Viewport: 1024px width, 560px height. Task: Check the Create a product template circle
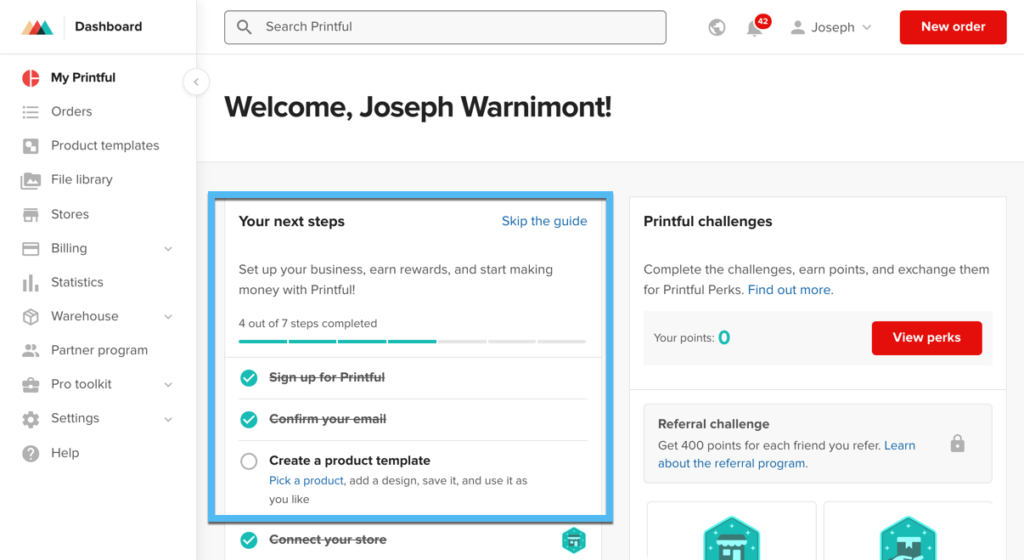coord(249,461)
